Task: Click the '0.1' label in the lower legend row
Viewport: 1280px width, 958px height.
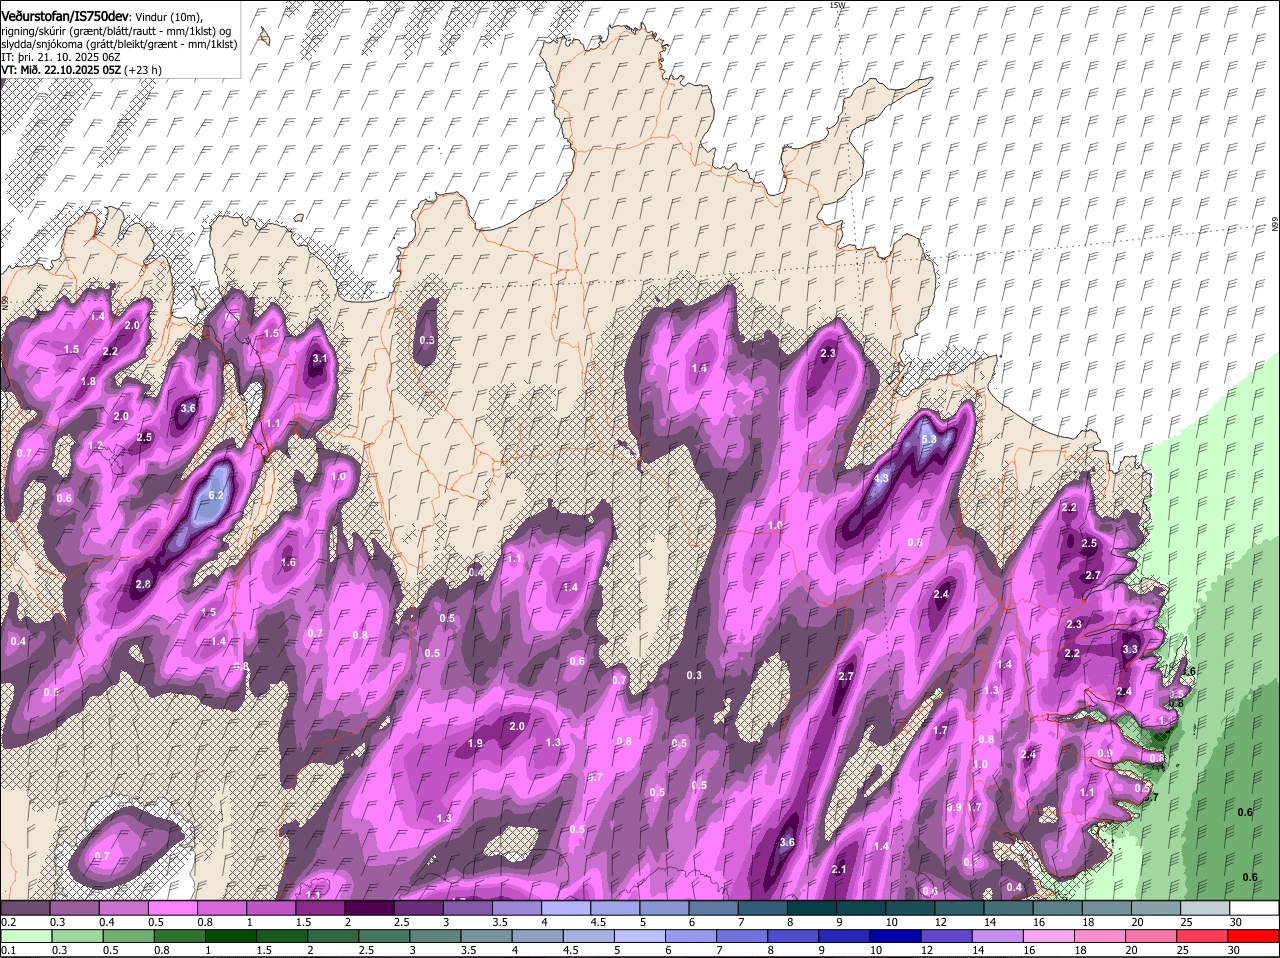Action: 8,950
